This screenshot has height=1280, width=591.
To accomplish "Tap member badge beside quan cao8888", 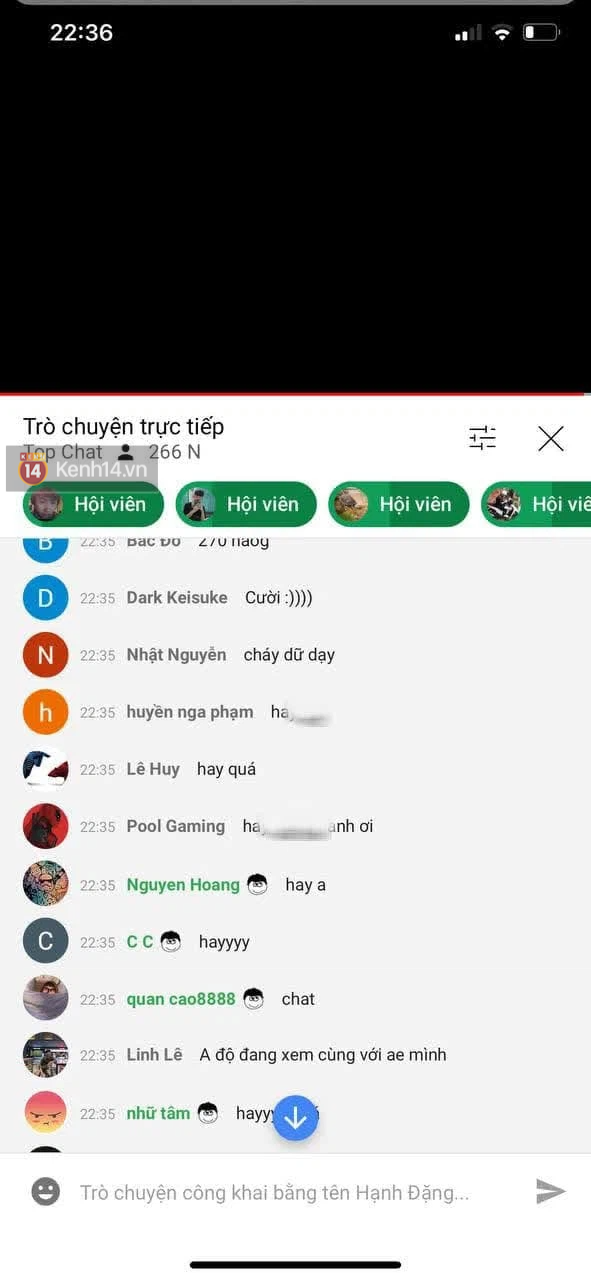I will tap(253, 998).
